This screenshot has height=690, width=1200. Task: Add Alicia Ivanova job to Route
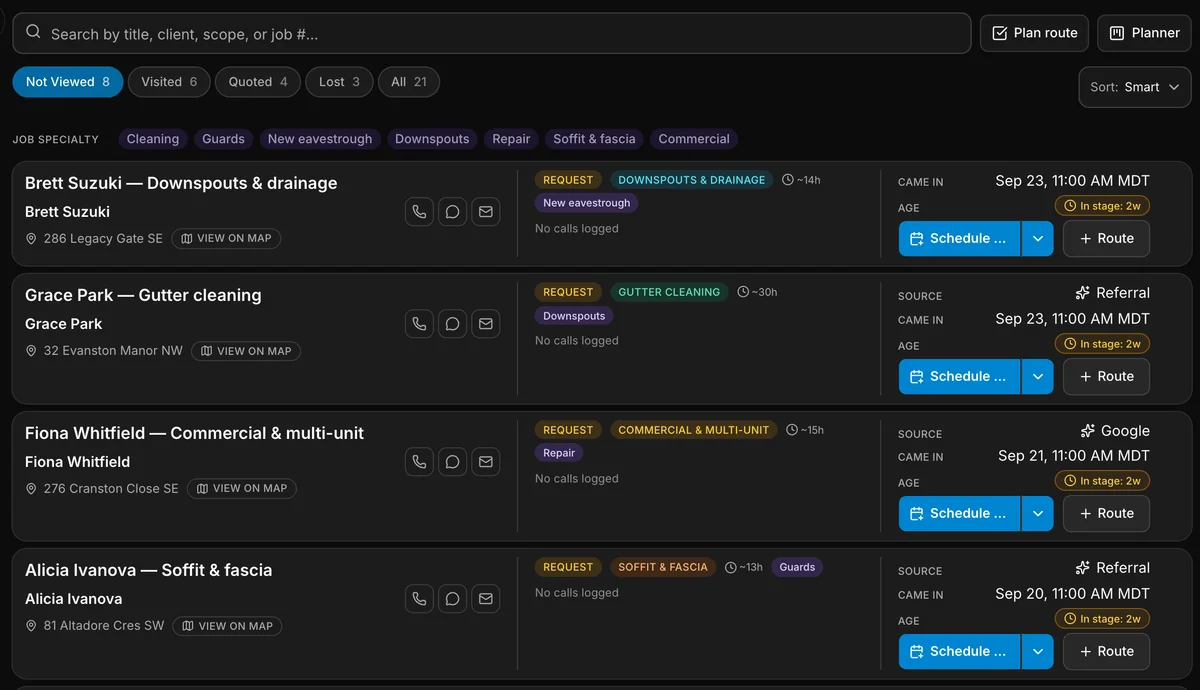coord(1106,651)
